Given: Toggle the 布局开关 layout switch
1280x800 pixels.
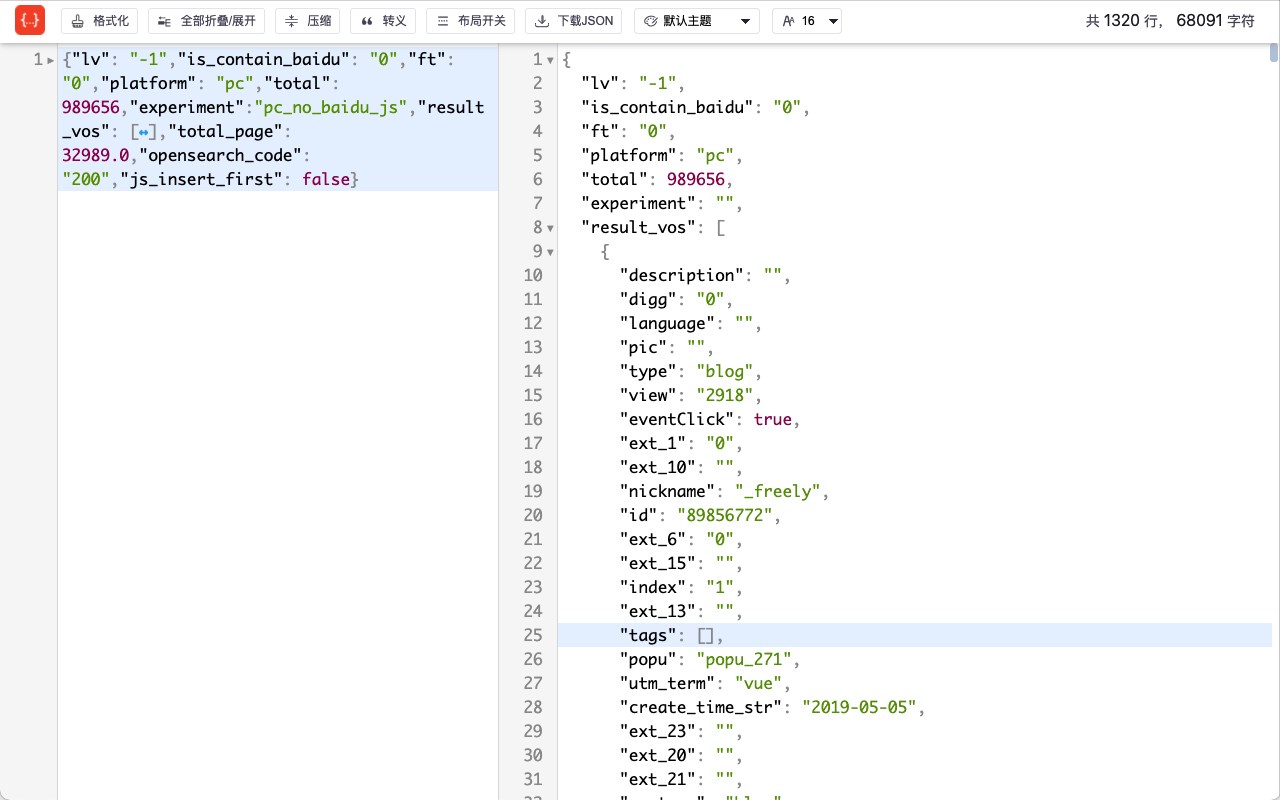Looking at the screenshot, I should coord(471,21).
